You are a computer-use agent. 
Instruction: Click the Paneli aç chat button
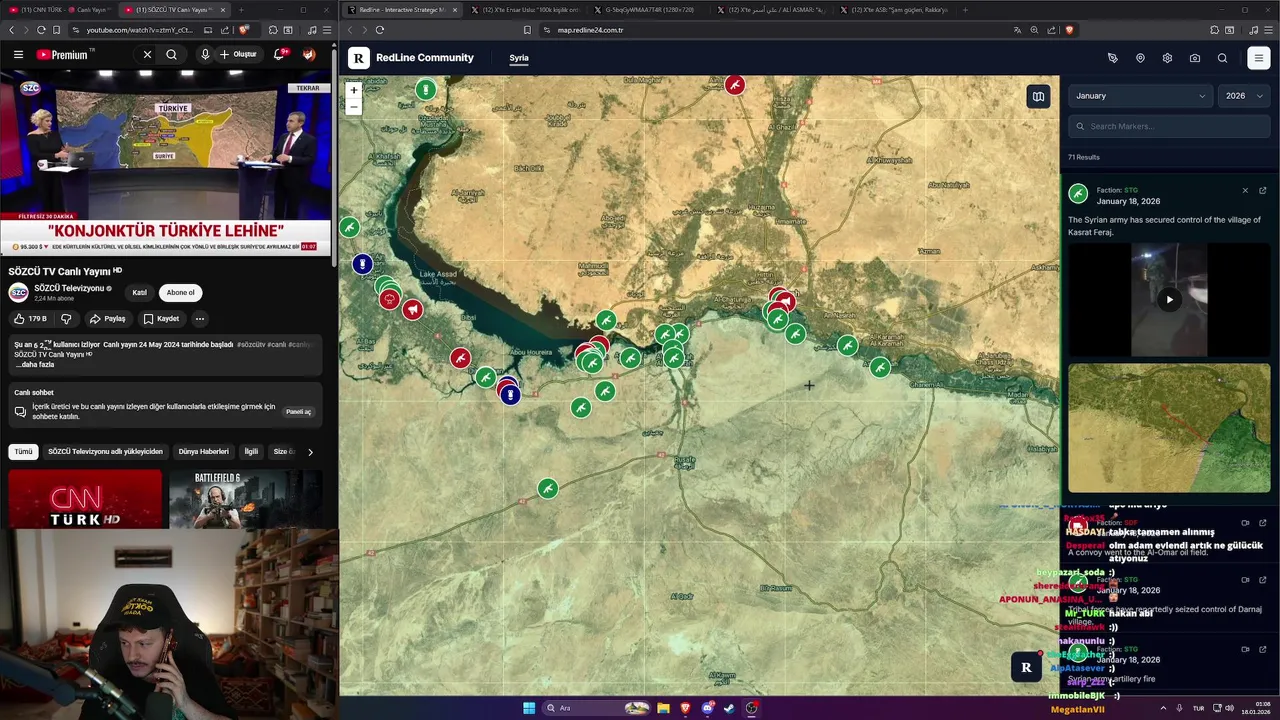(x=298, y=412)
